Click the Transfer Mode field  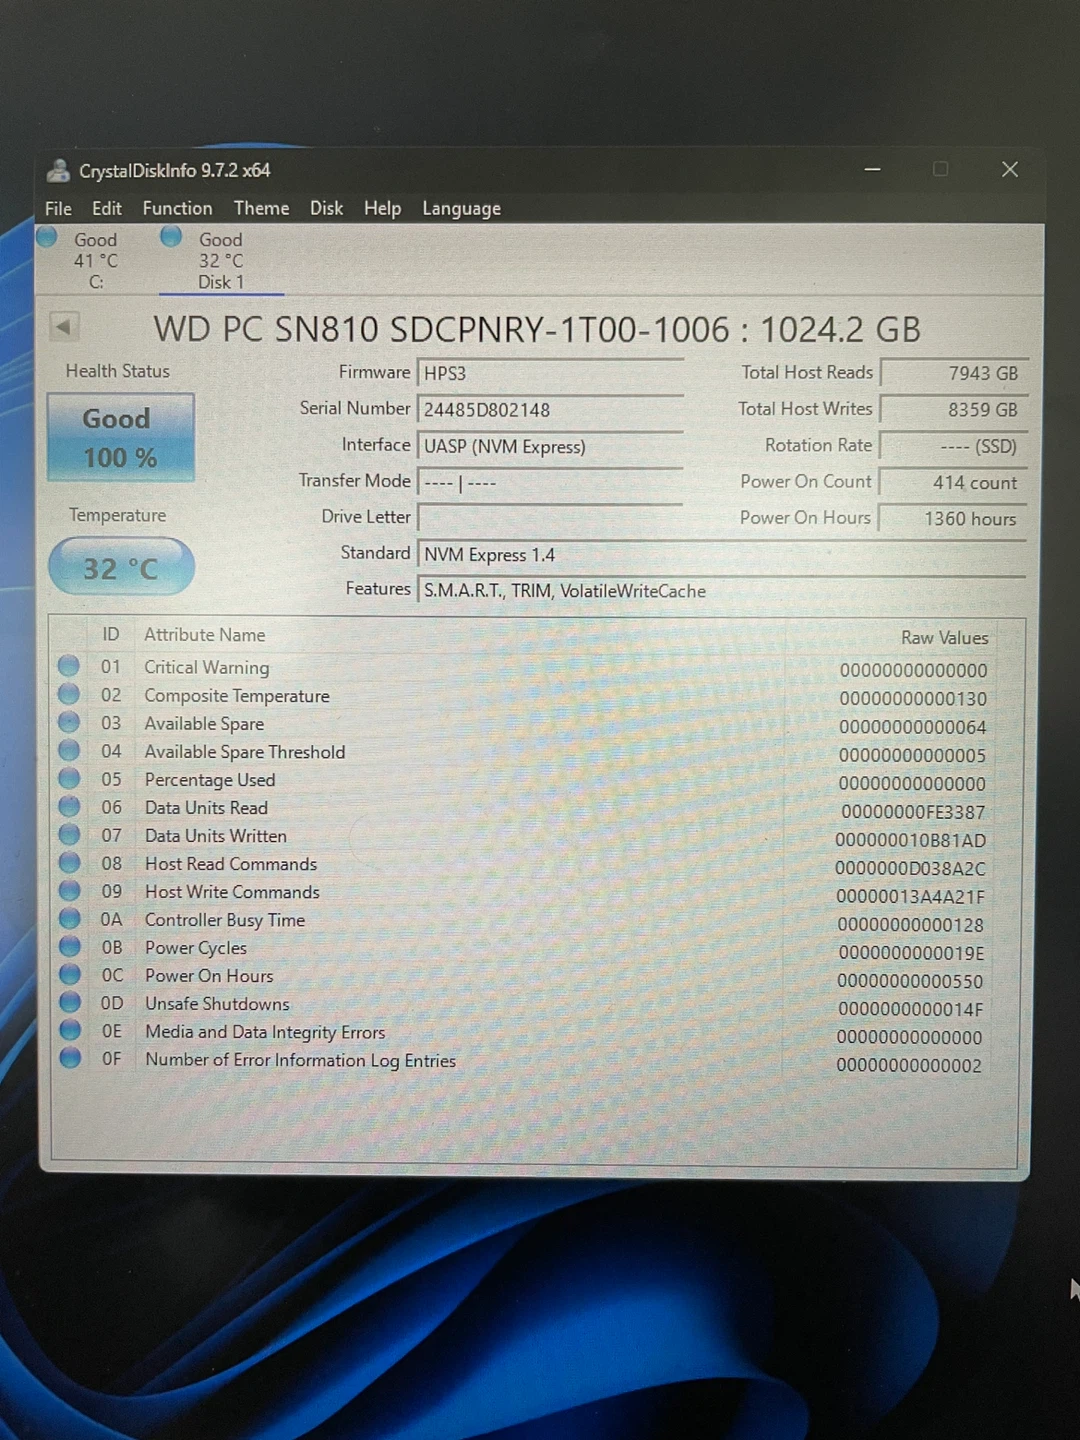pos(550,482)
